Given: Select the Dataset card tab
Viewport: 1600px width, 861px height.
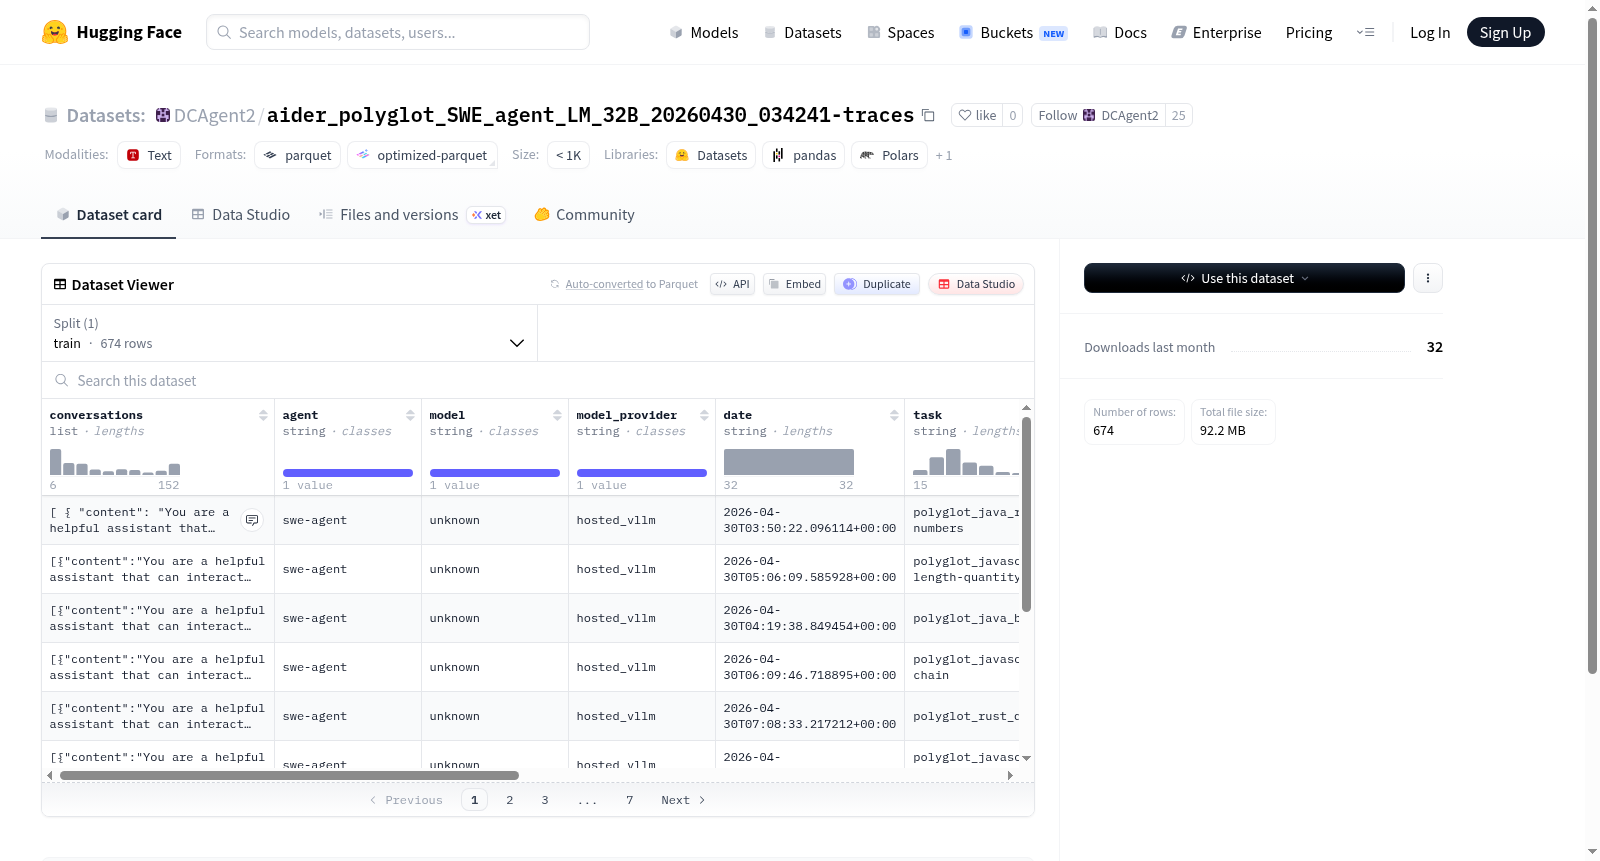Looking at the screenshot, I should click(109, 215).
